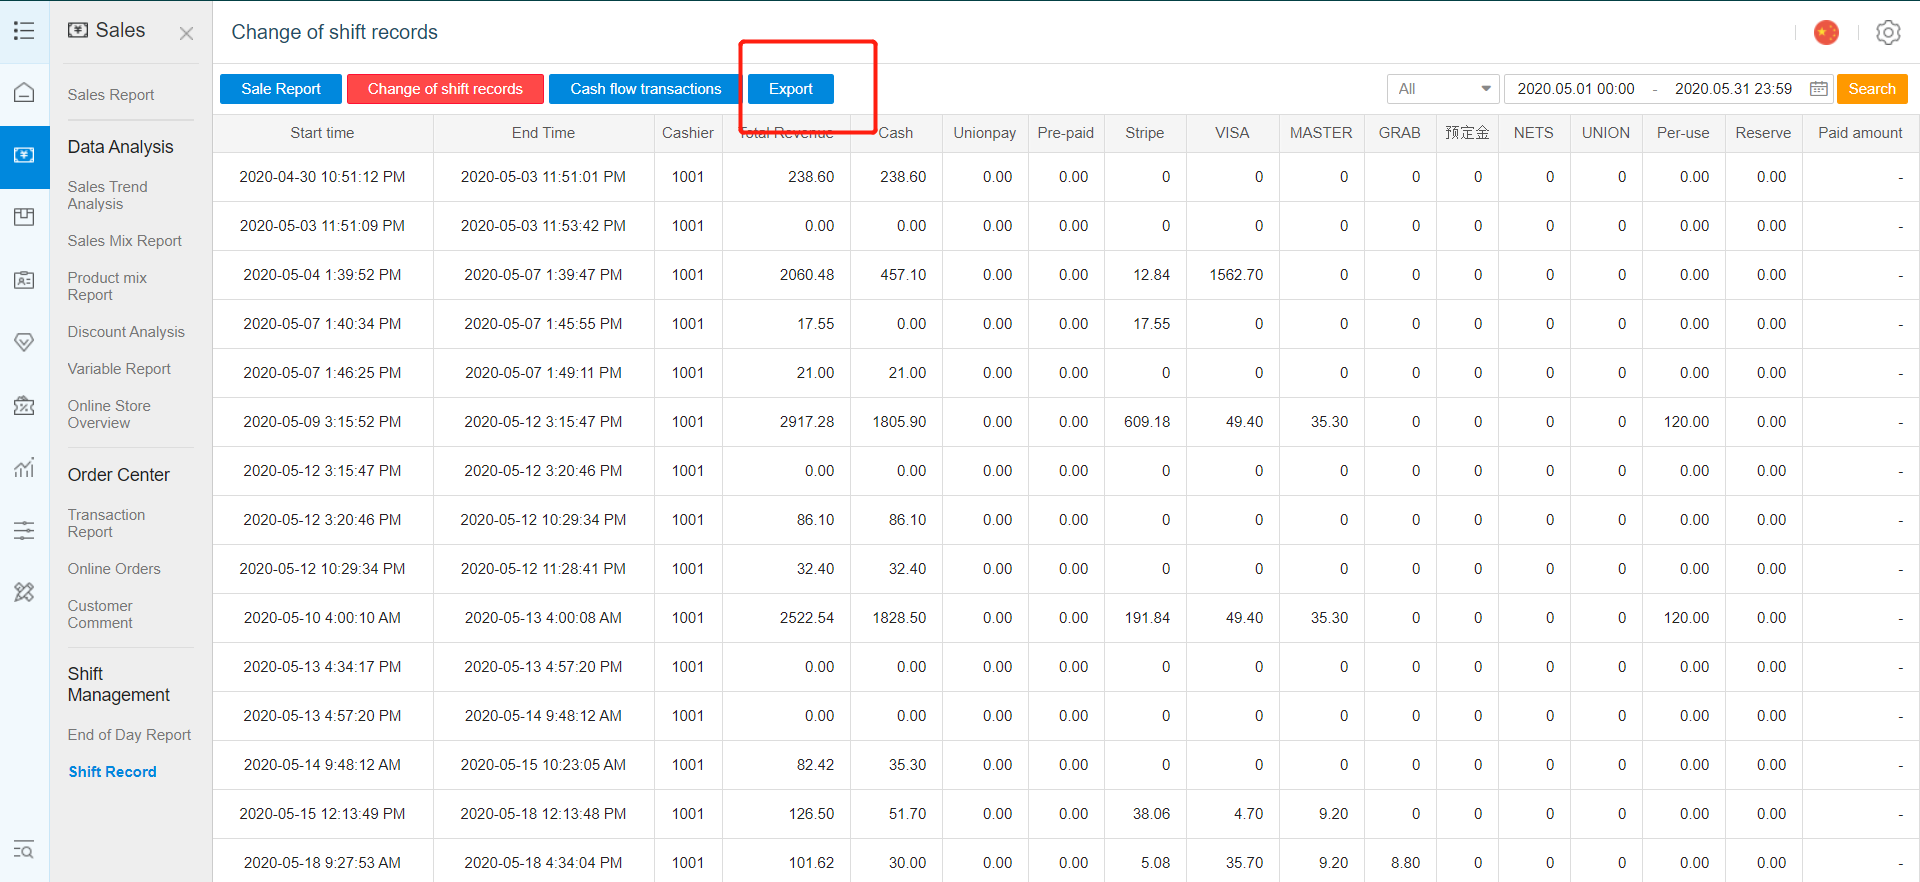Open the home icon in the left rail

point(24,93)
